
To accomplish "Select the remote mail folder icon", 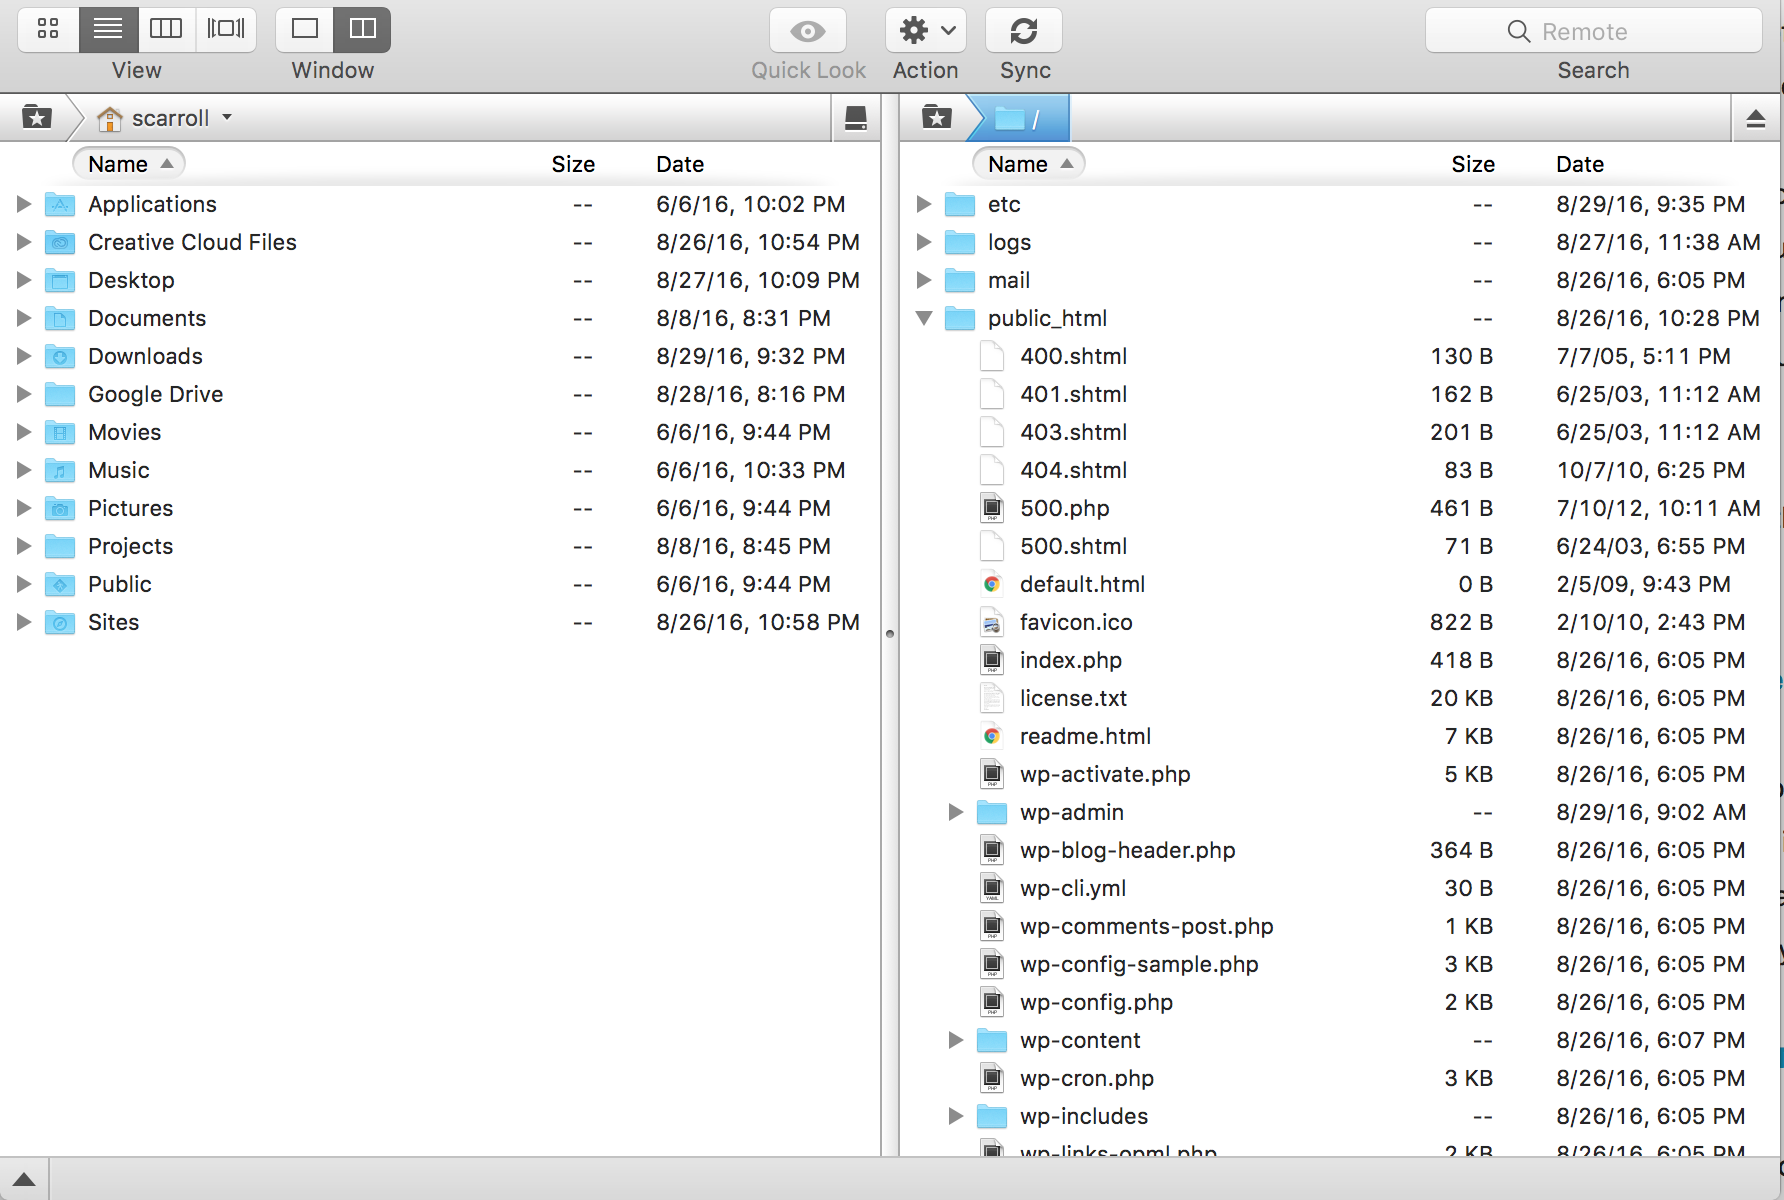I will coord(960,281).
